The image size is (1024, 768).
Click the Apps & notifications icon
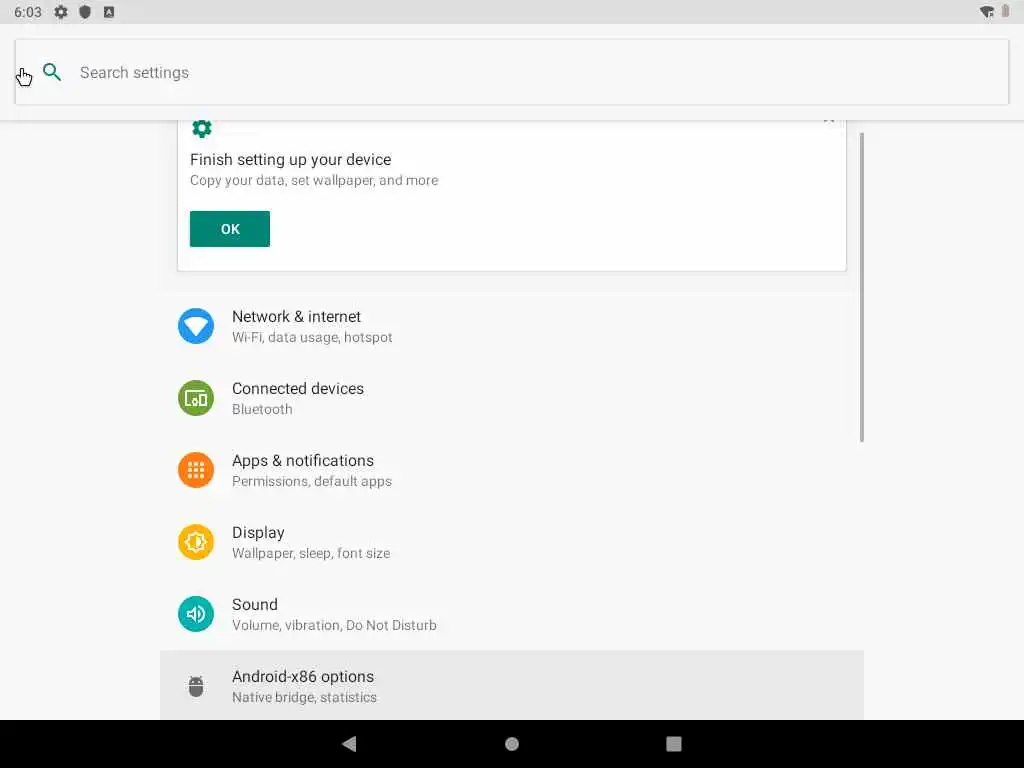pyautogui.click(x=196, y=470)
